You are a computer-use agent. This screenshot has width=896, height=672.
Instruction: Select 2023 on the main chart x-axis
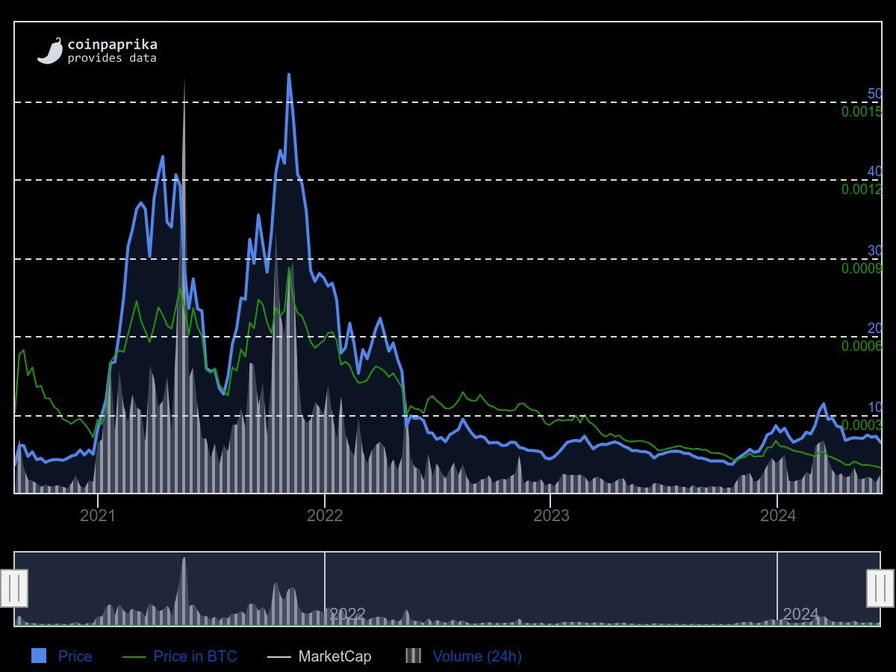pyautogui.click(x=551, y=516)
